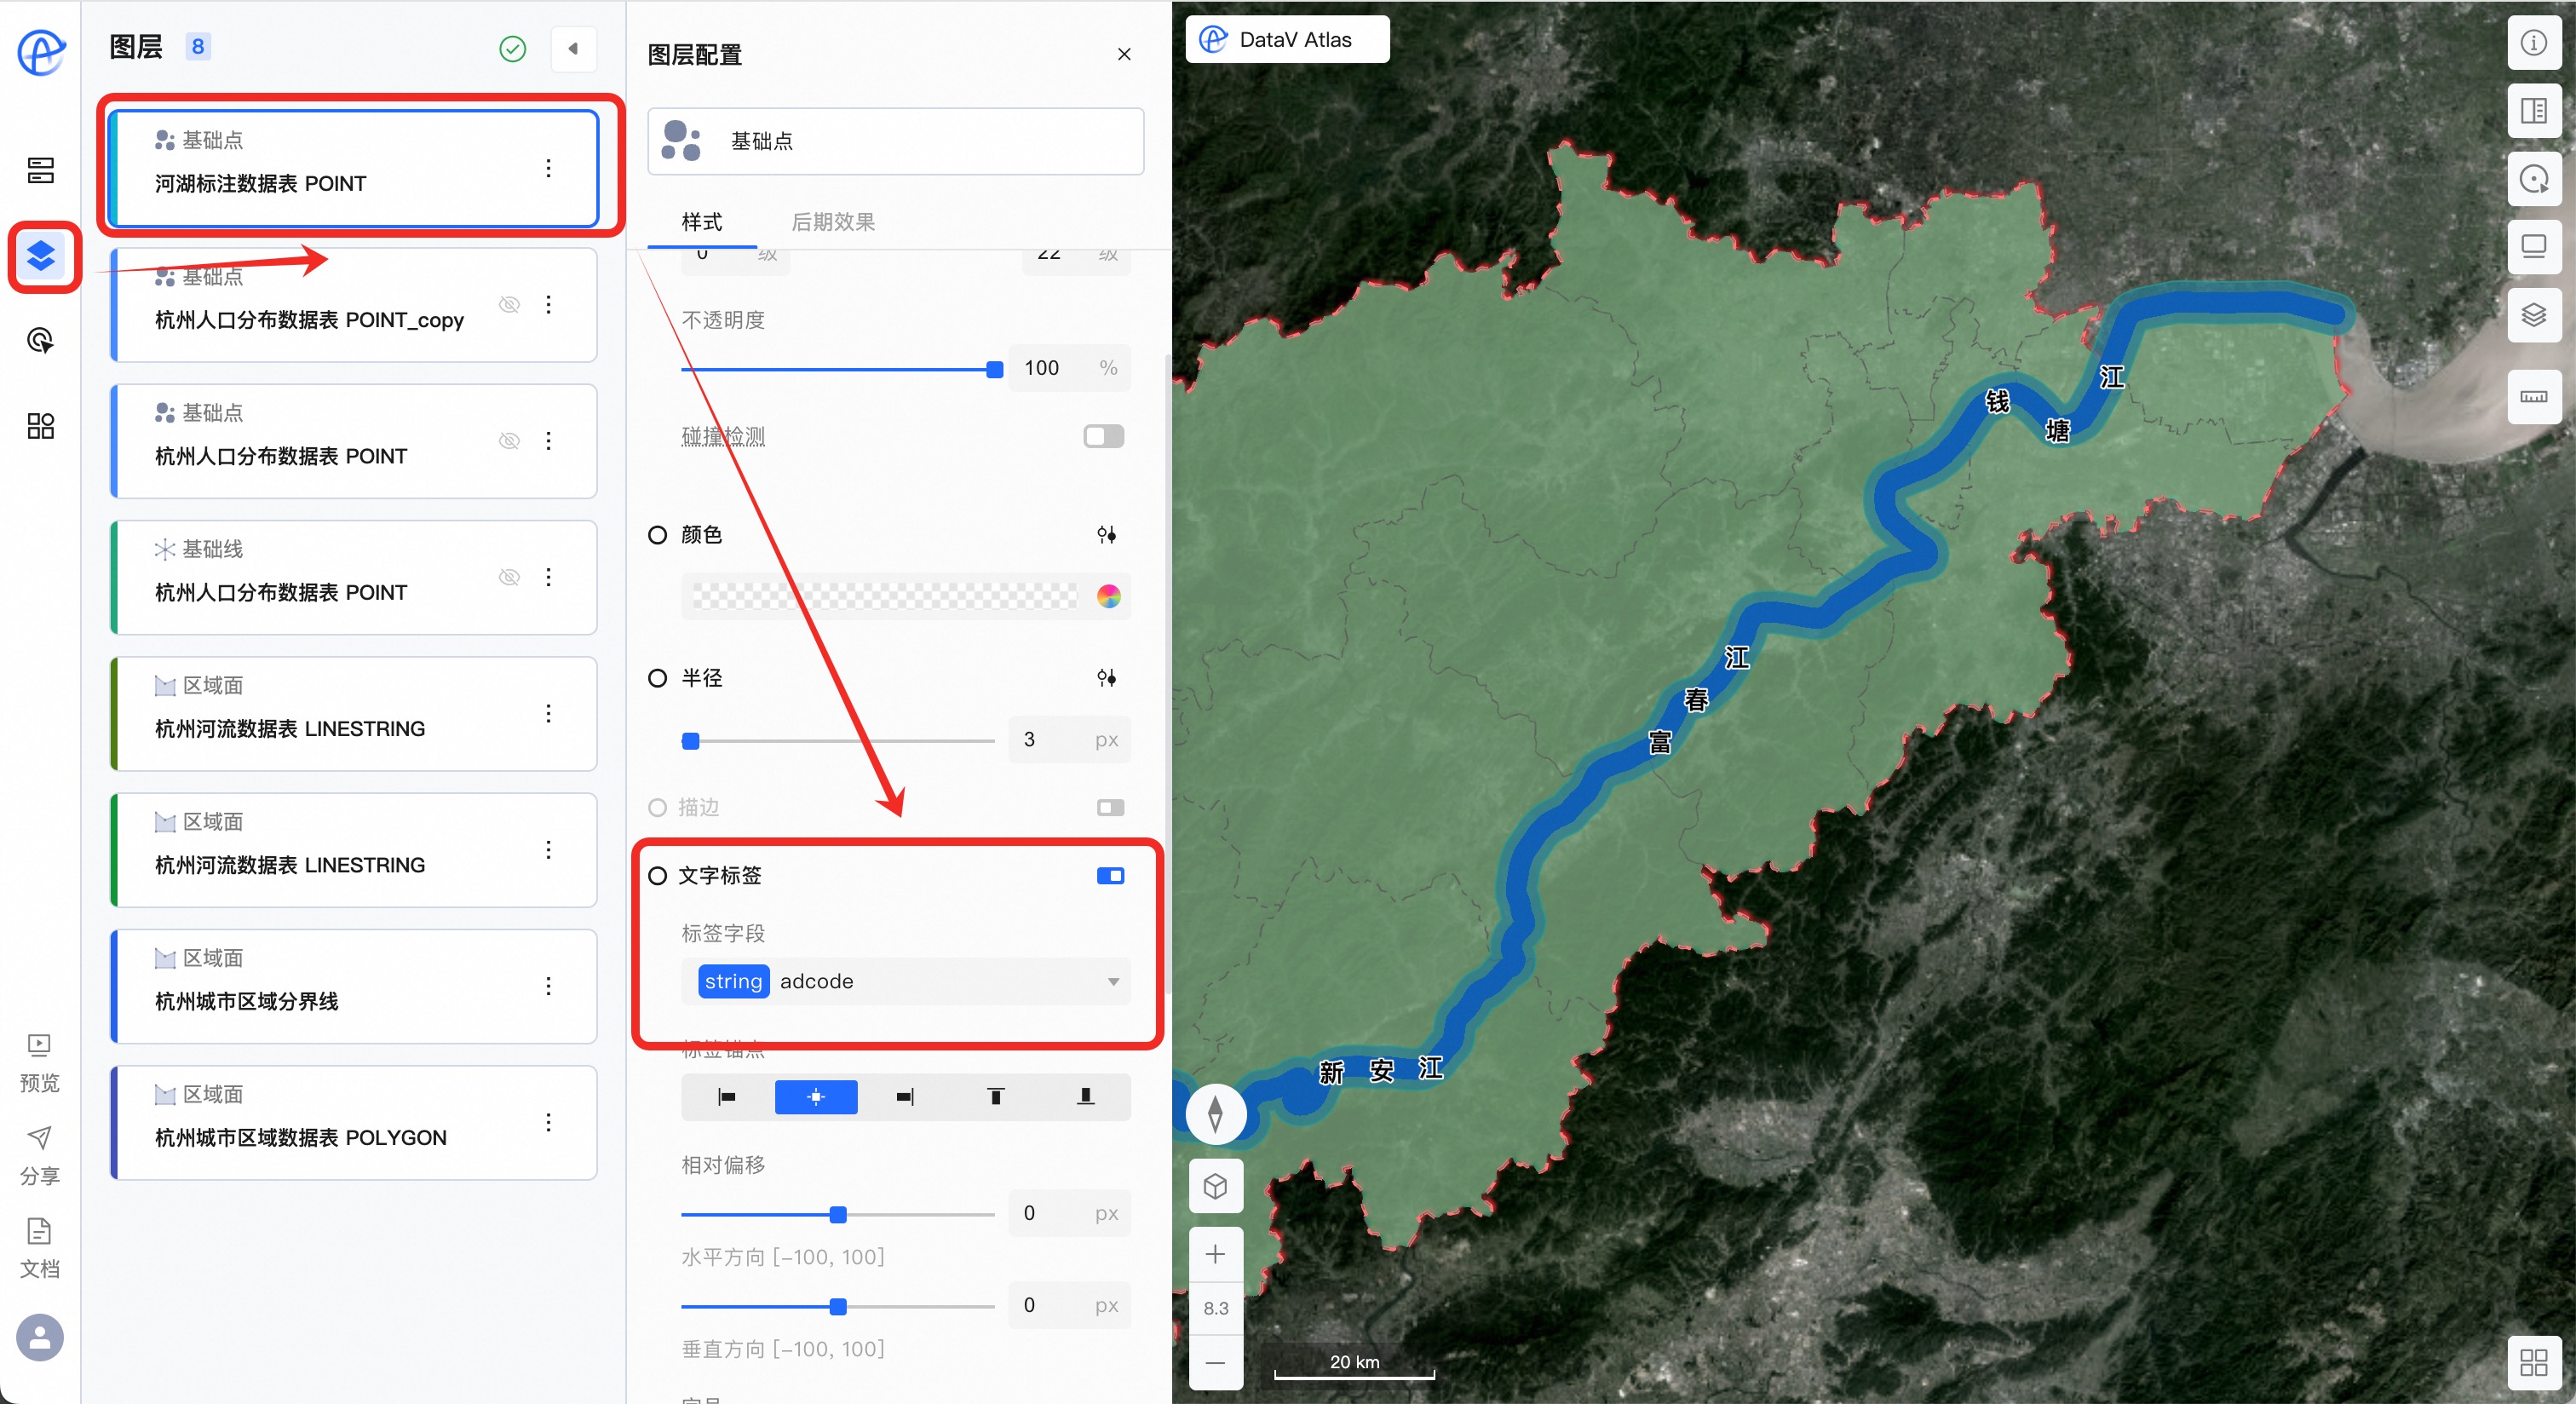Click the 不透明度 opacity slider handle
Image resolution: width=2576 pixels, height=1404 pixels.
point(994,370)
